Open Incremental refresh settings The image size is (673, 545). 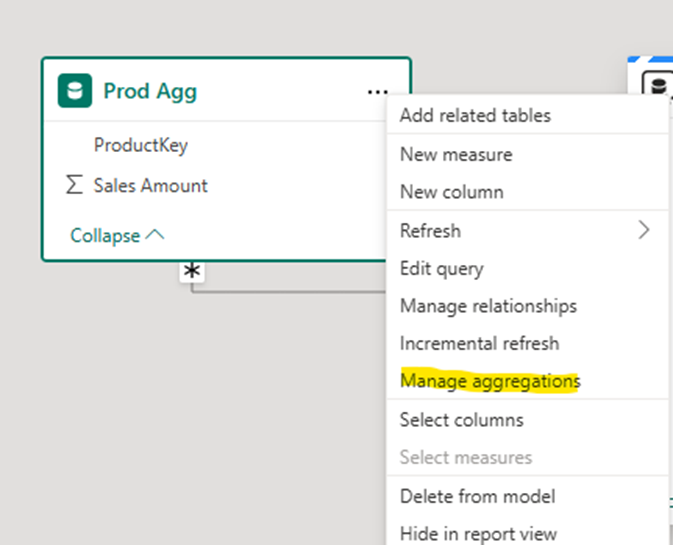[479, 343]
